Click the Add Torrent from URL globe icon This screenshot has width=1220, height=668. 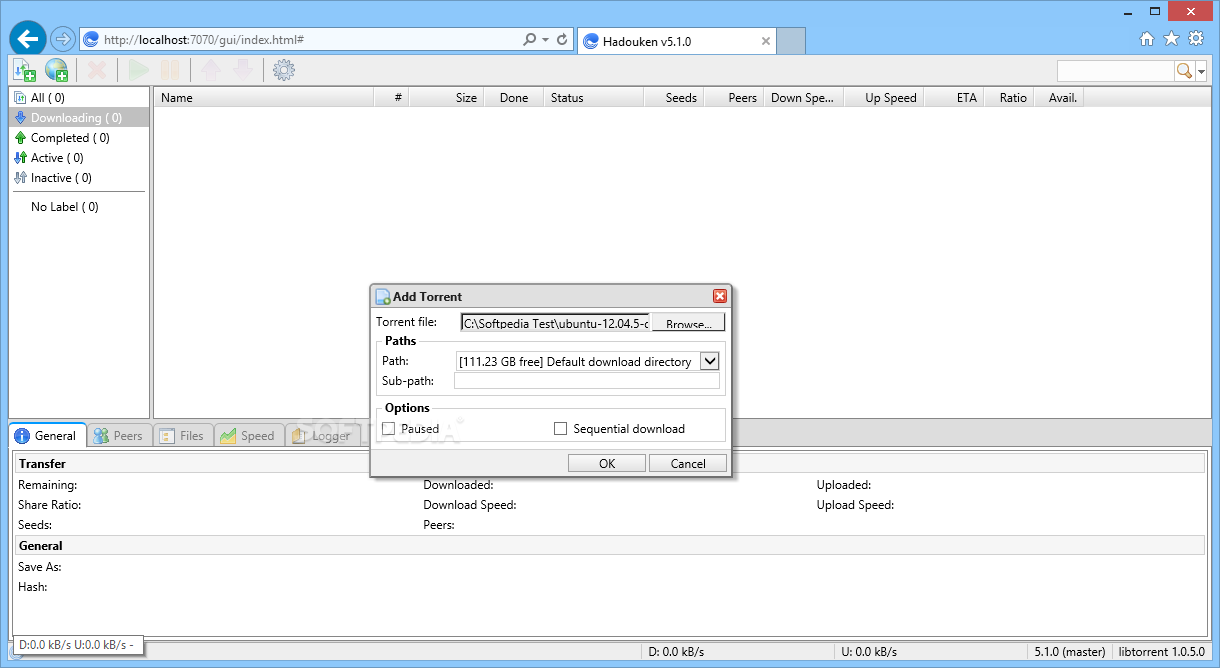[x=56, y=70]
